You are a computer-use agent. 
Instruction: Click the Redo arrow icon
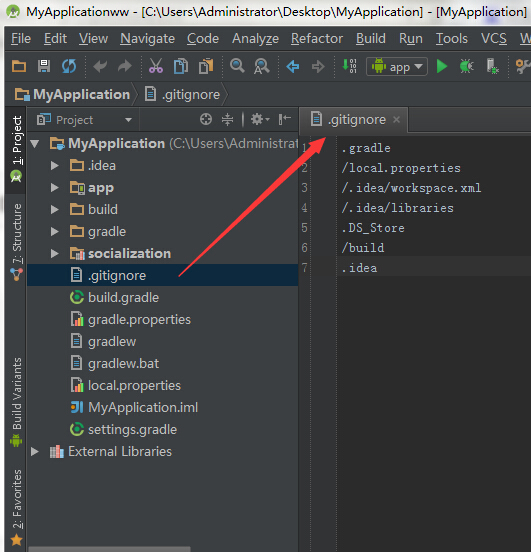[x=125, y=66]
